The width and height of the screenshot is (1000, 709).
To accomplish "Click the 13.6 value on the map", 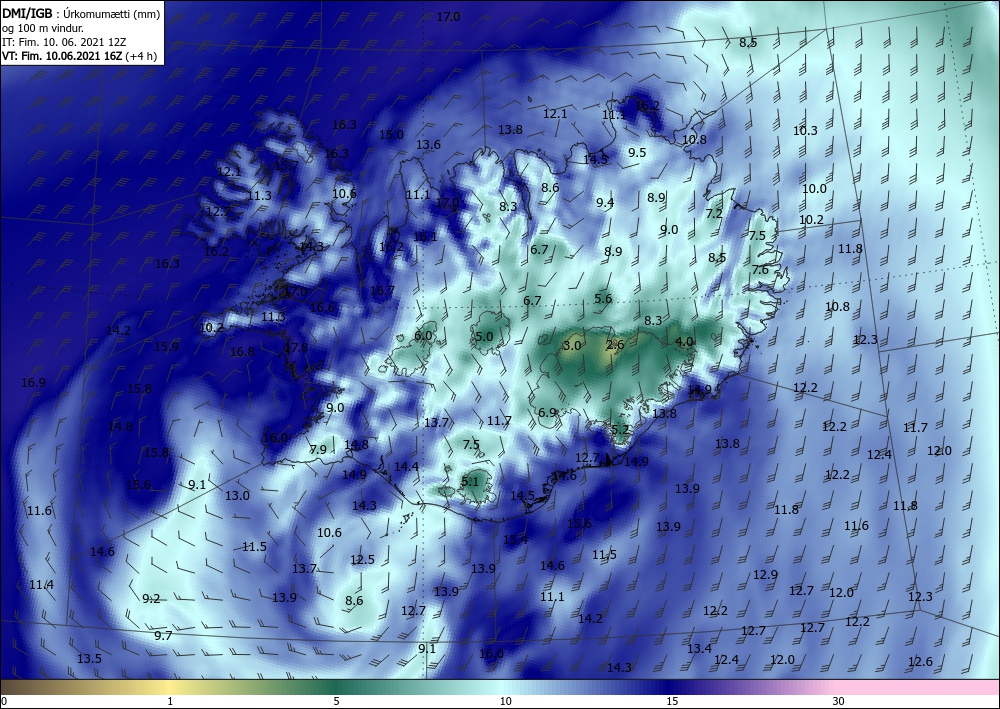I will click(428, 145).
